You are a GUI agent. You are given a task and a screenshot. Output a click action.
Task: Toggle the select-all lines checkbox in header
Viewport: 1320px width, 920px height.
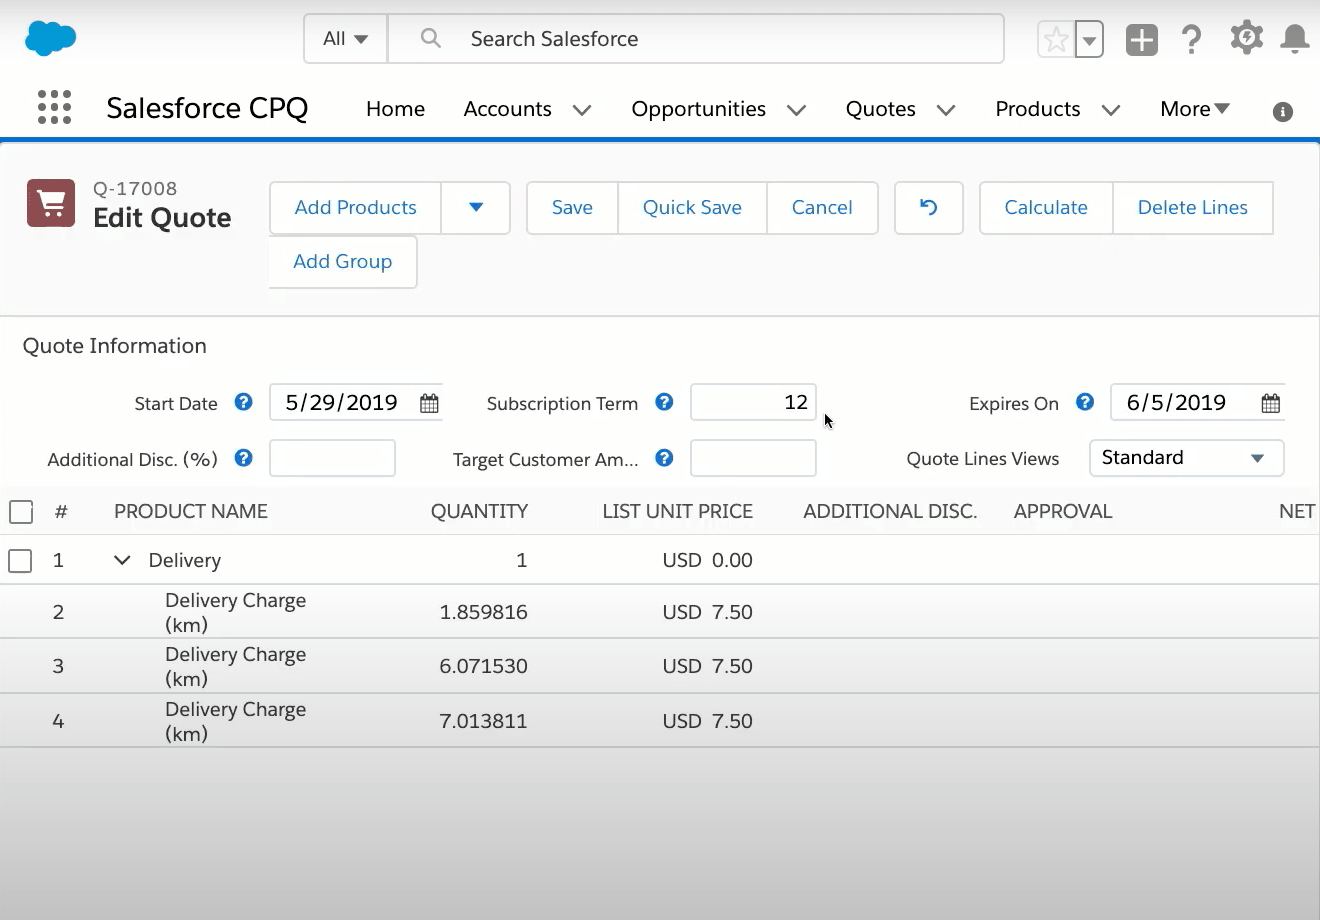(21, 512)
